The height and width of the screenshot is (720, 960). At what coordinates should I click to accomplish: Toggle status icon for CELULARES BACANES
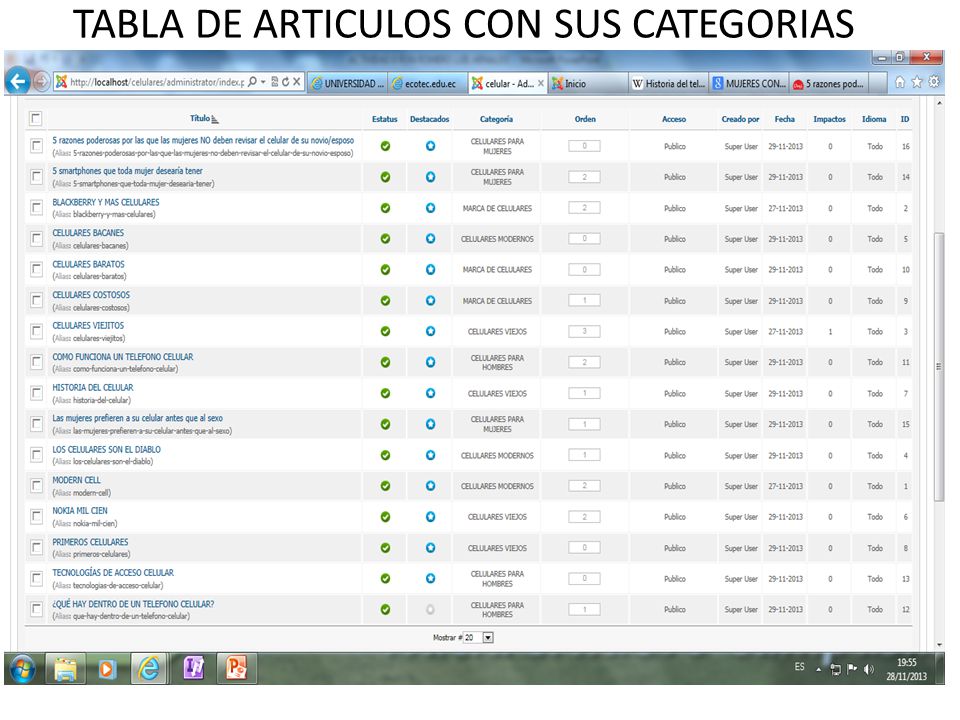(385, 239)
